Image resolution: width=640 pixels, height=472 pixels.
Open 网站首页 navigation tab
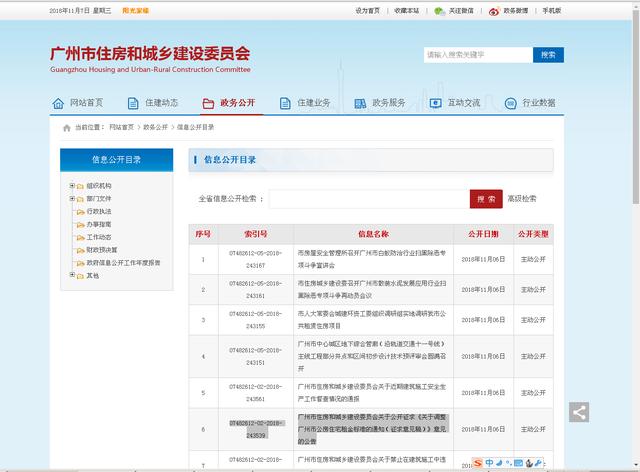(78, 103)
